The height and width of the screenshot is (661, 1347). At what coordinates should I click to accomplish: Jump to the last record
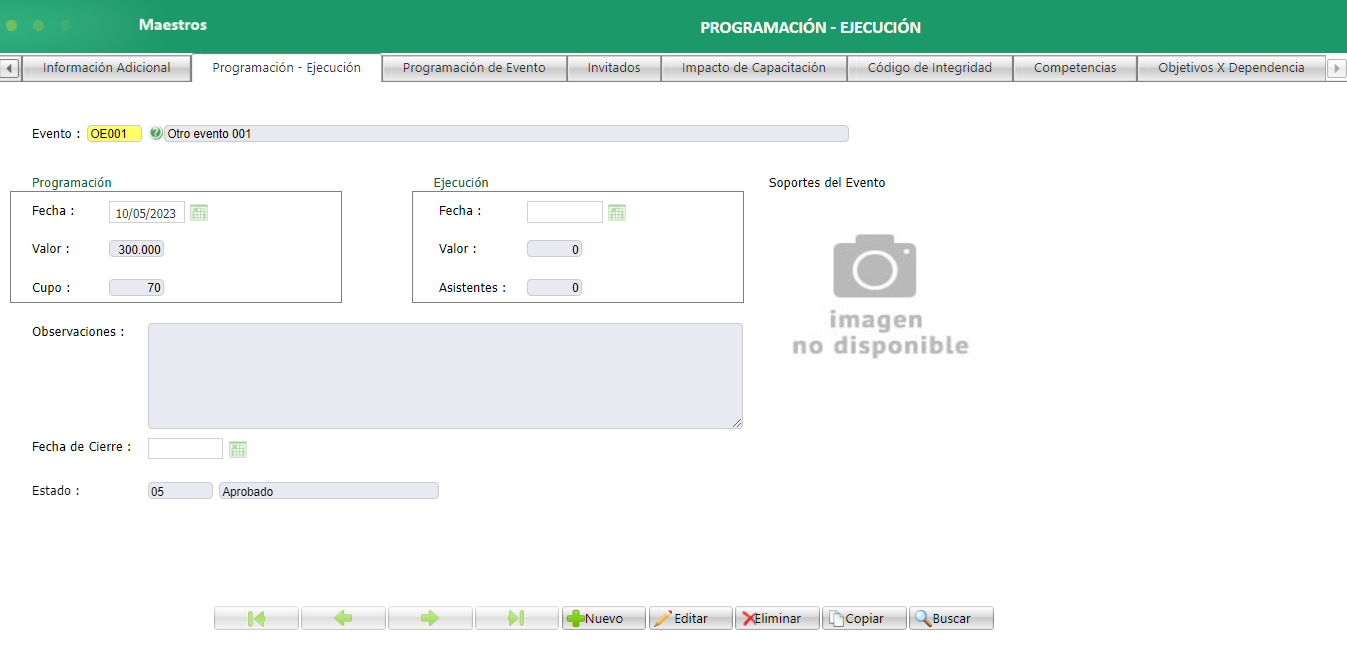516,617
